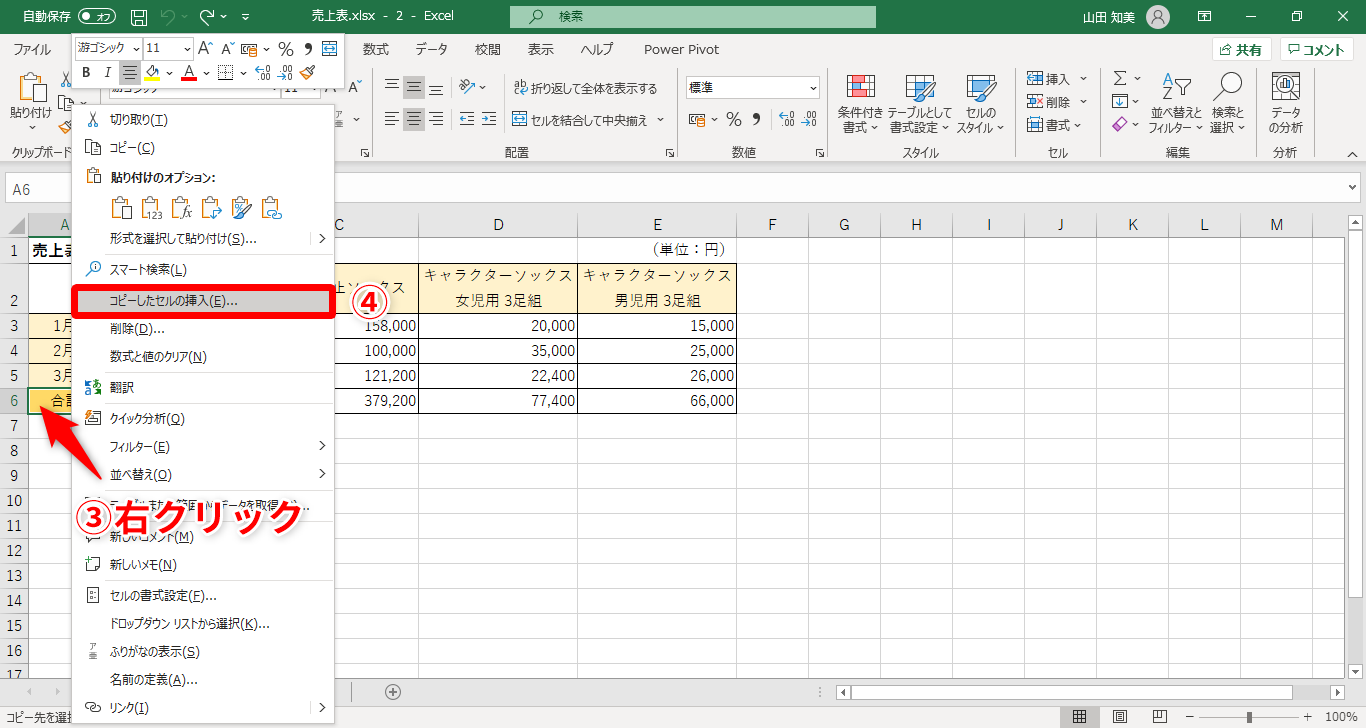
Task: Open the mini toolbar font size dropdown
Action: coord(187,48)
